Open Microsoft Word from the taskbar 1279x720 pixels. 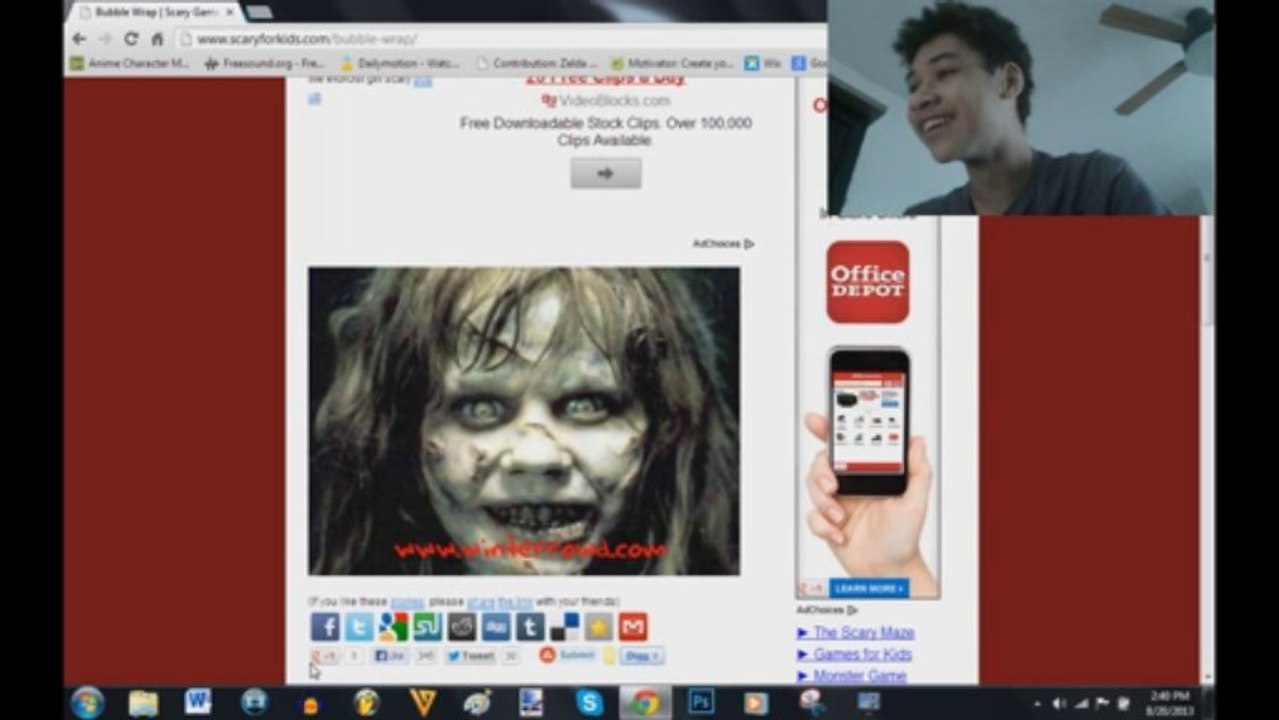pyautogui.click(x=198, y=702)
